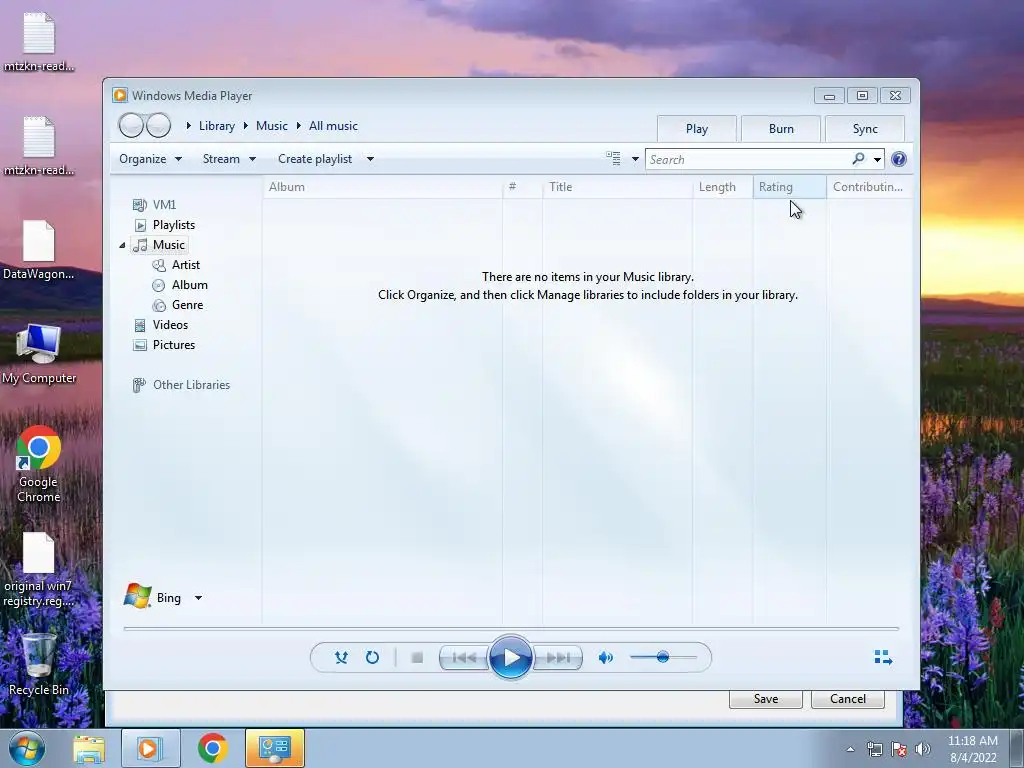Select Google Chrome desktop shortcut
The height and width of the screenshot is (768, 1024).
pyautogui.click(x=39, y=464)
